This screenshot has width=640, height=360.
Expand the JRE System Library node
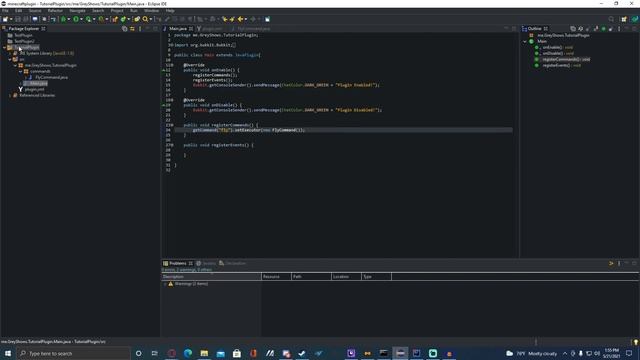point(10,53)
